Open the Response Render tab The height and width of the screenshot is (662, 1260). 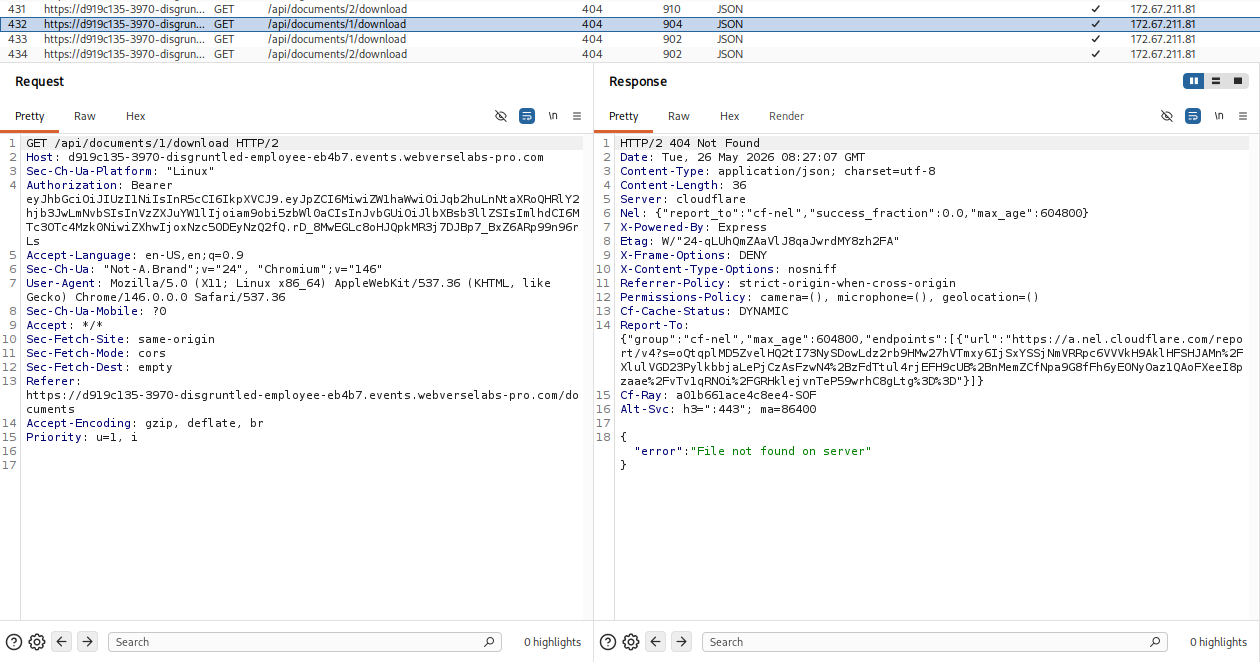coord(787,116)
